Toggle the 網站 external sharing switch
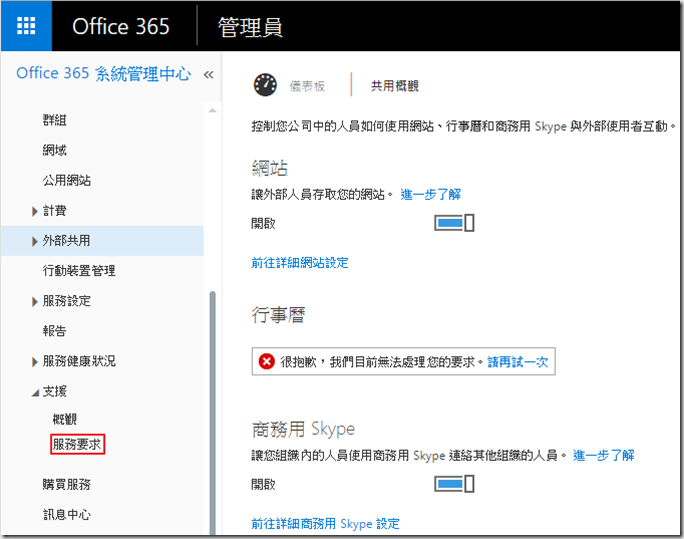The width and height of the screenshot is (684, 539). pyautogui.click(x=453, y=223)
